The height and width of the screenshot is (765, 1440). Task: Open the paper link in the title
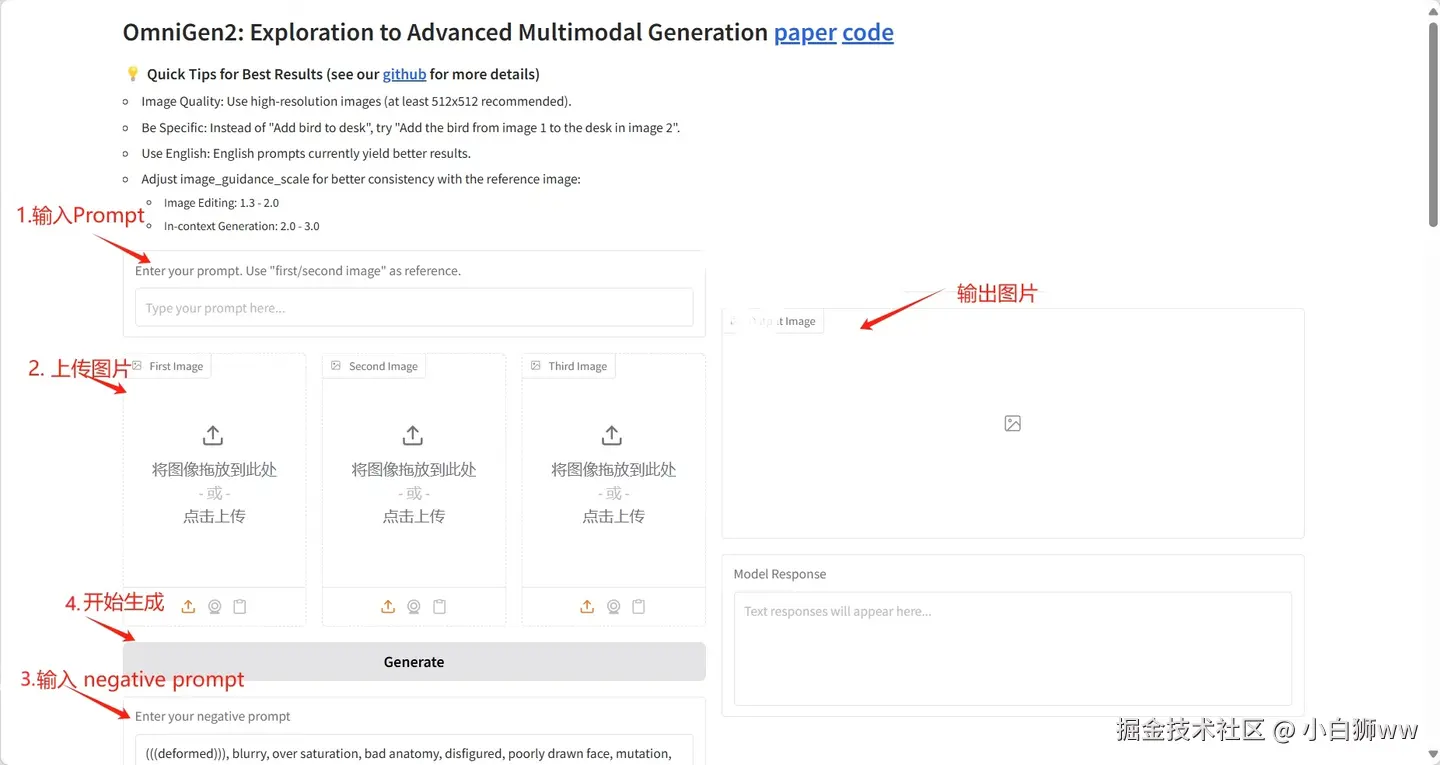point(805,33)
